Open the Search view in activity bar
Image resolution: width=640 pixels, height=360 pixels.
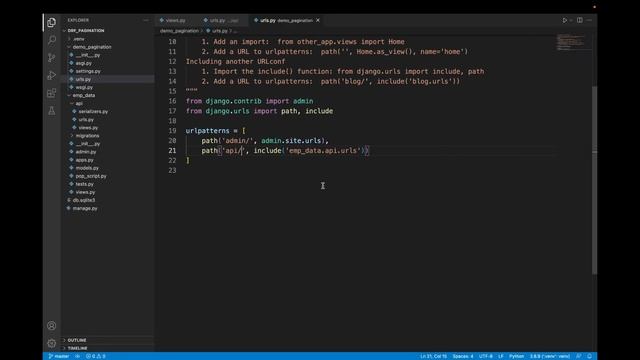pyautogui.click(x=51, y=40)
